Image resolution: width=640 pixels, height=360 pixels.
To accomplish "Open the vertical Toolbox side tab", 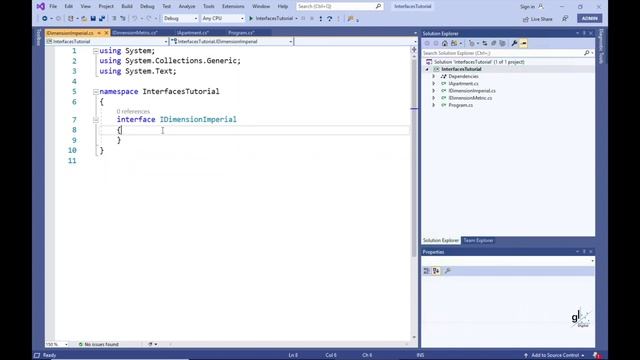I will click(39, 37).
